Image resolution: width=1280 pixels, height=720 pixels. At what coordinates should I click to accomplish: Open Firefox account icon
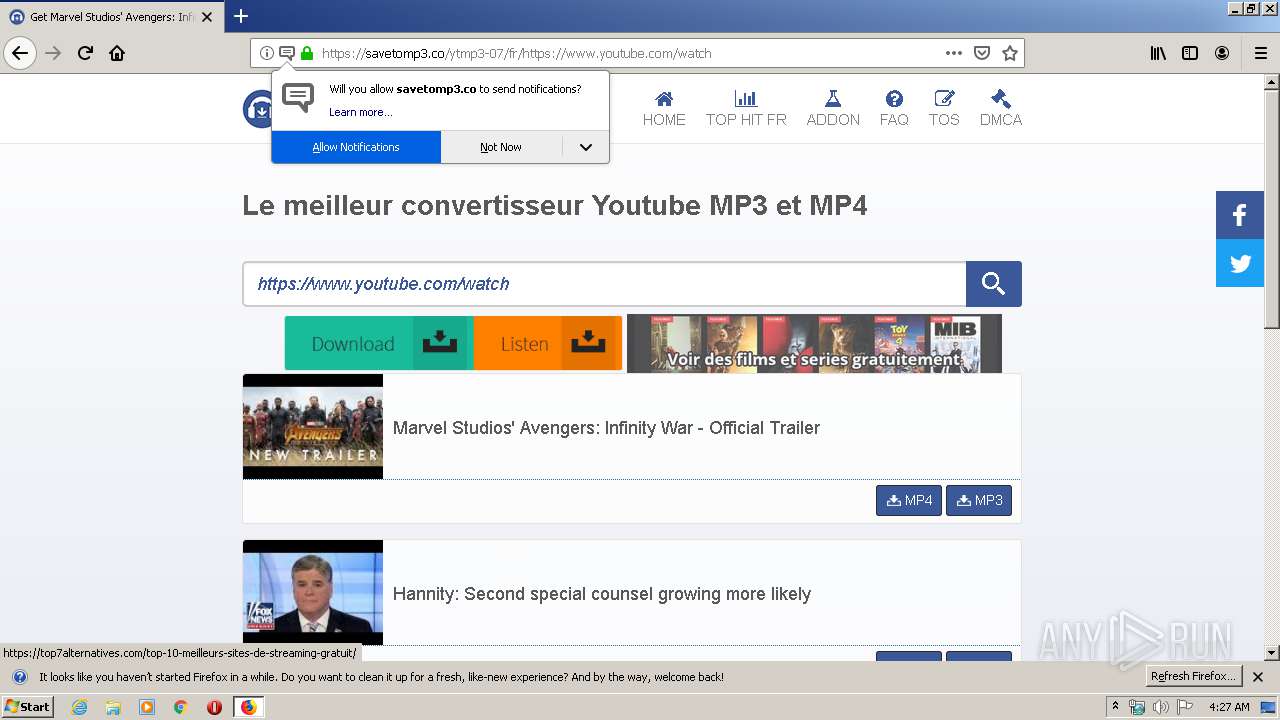point(1222,53)
